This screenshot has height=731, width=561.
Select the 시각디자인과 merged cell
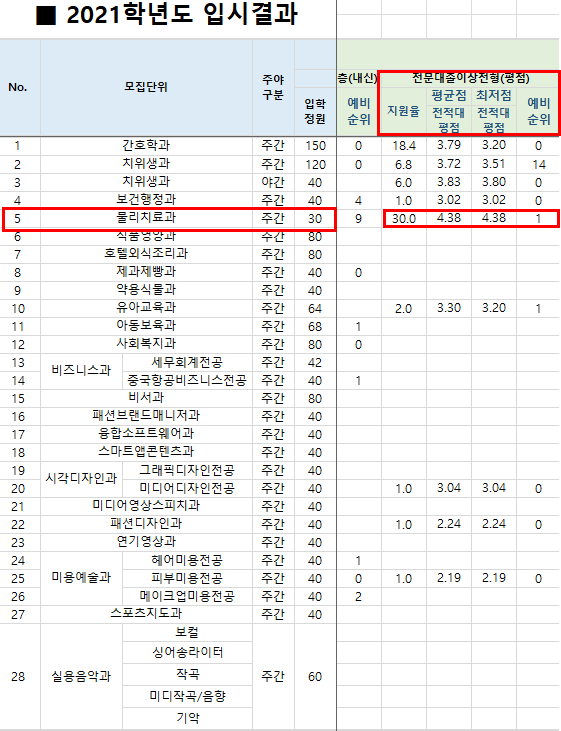(82, 479)
